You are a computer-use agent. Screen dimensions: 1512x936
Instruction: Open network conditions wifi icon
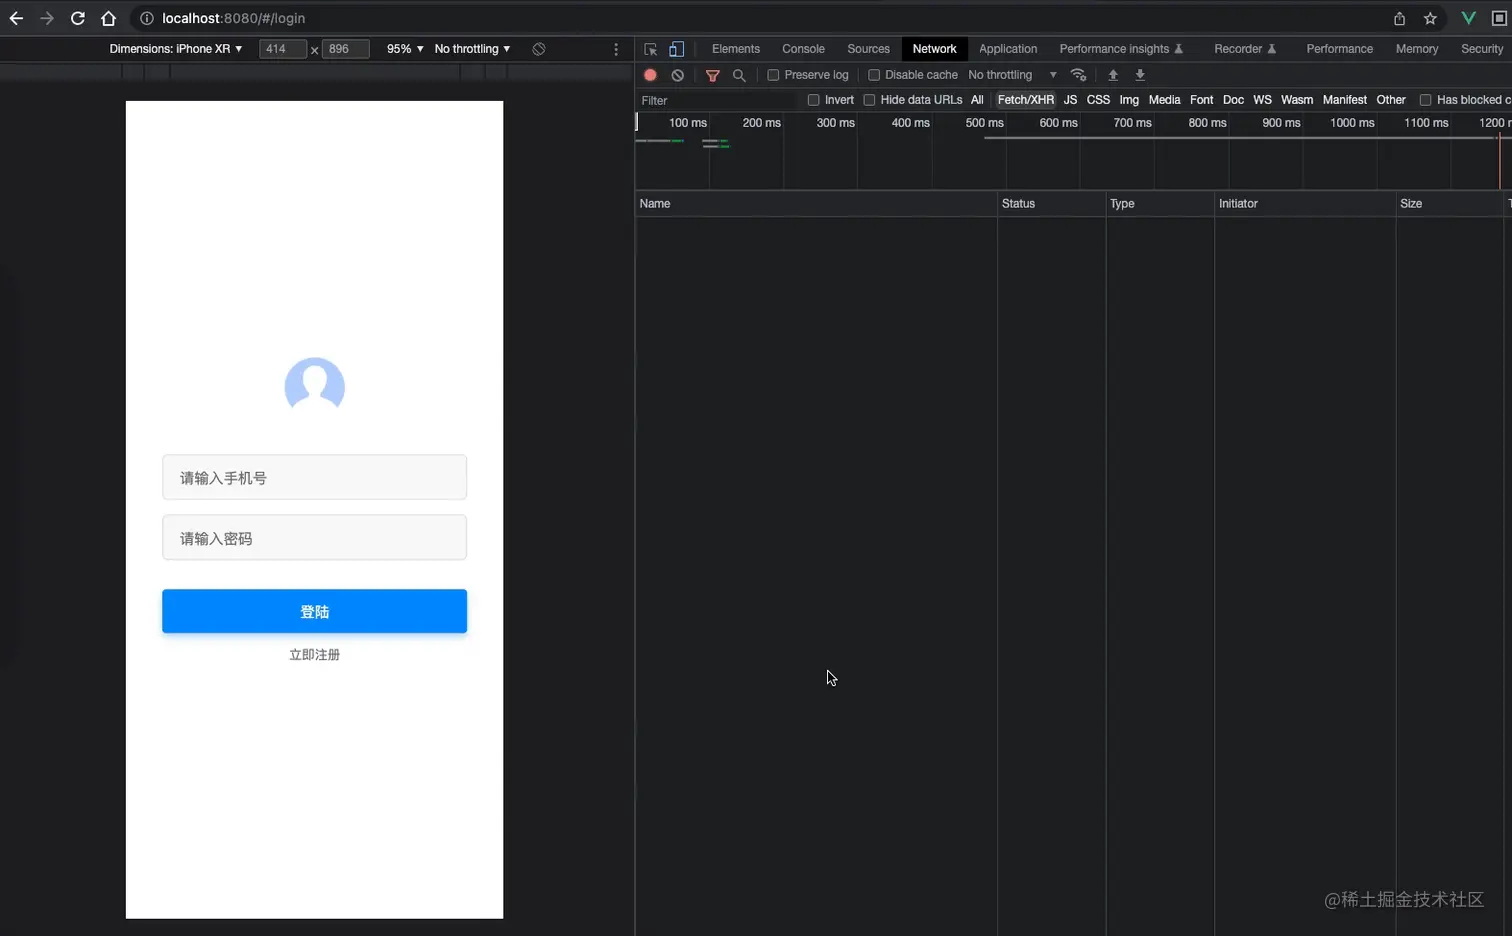tap(1078, 75)
